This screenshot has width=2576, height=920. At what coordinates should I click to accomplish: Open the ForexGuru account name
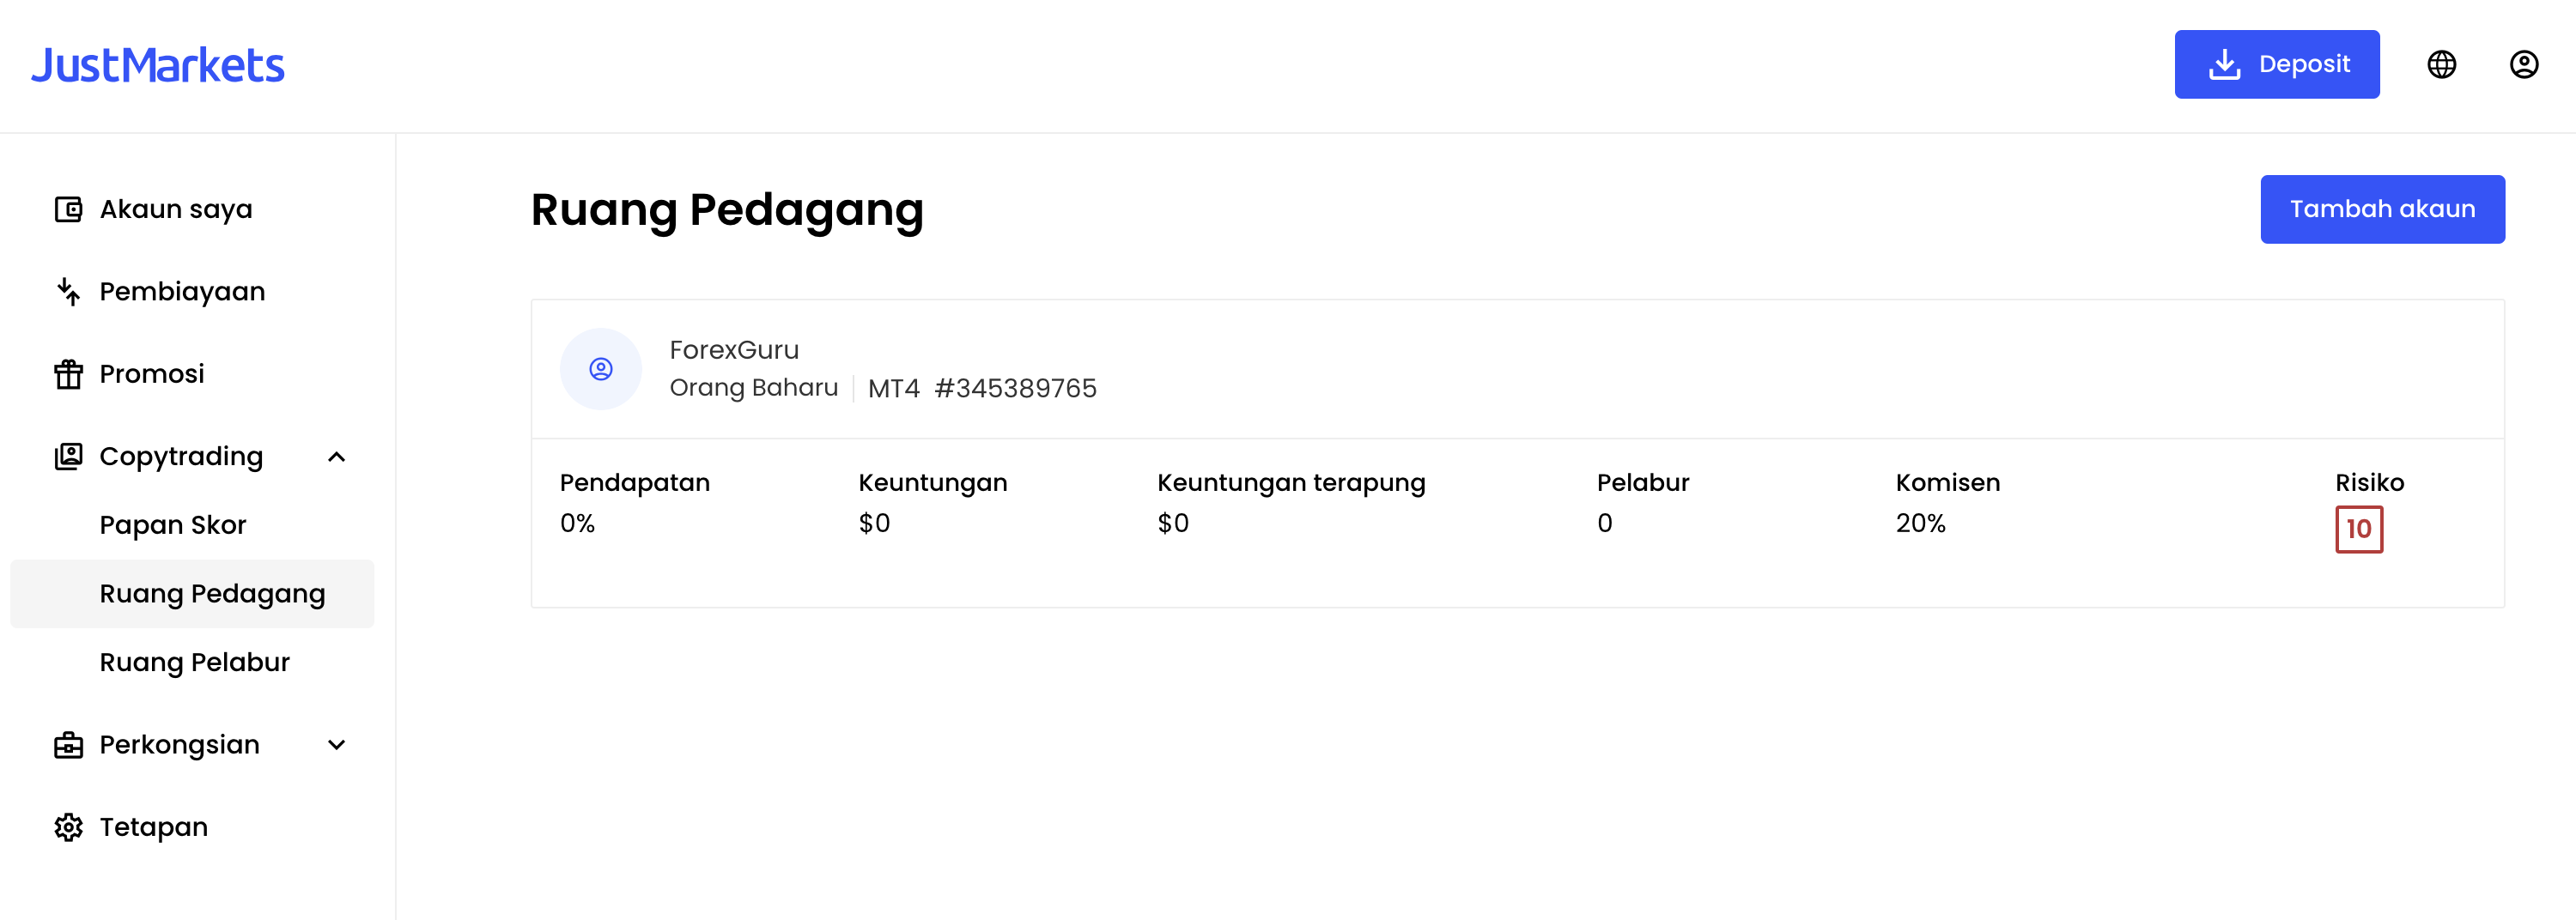click(733, 350)
